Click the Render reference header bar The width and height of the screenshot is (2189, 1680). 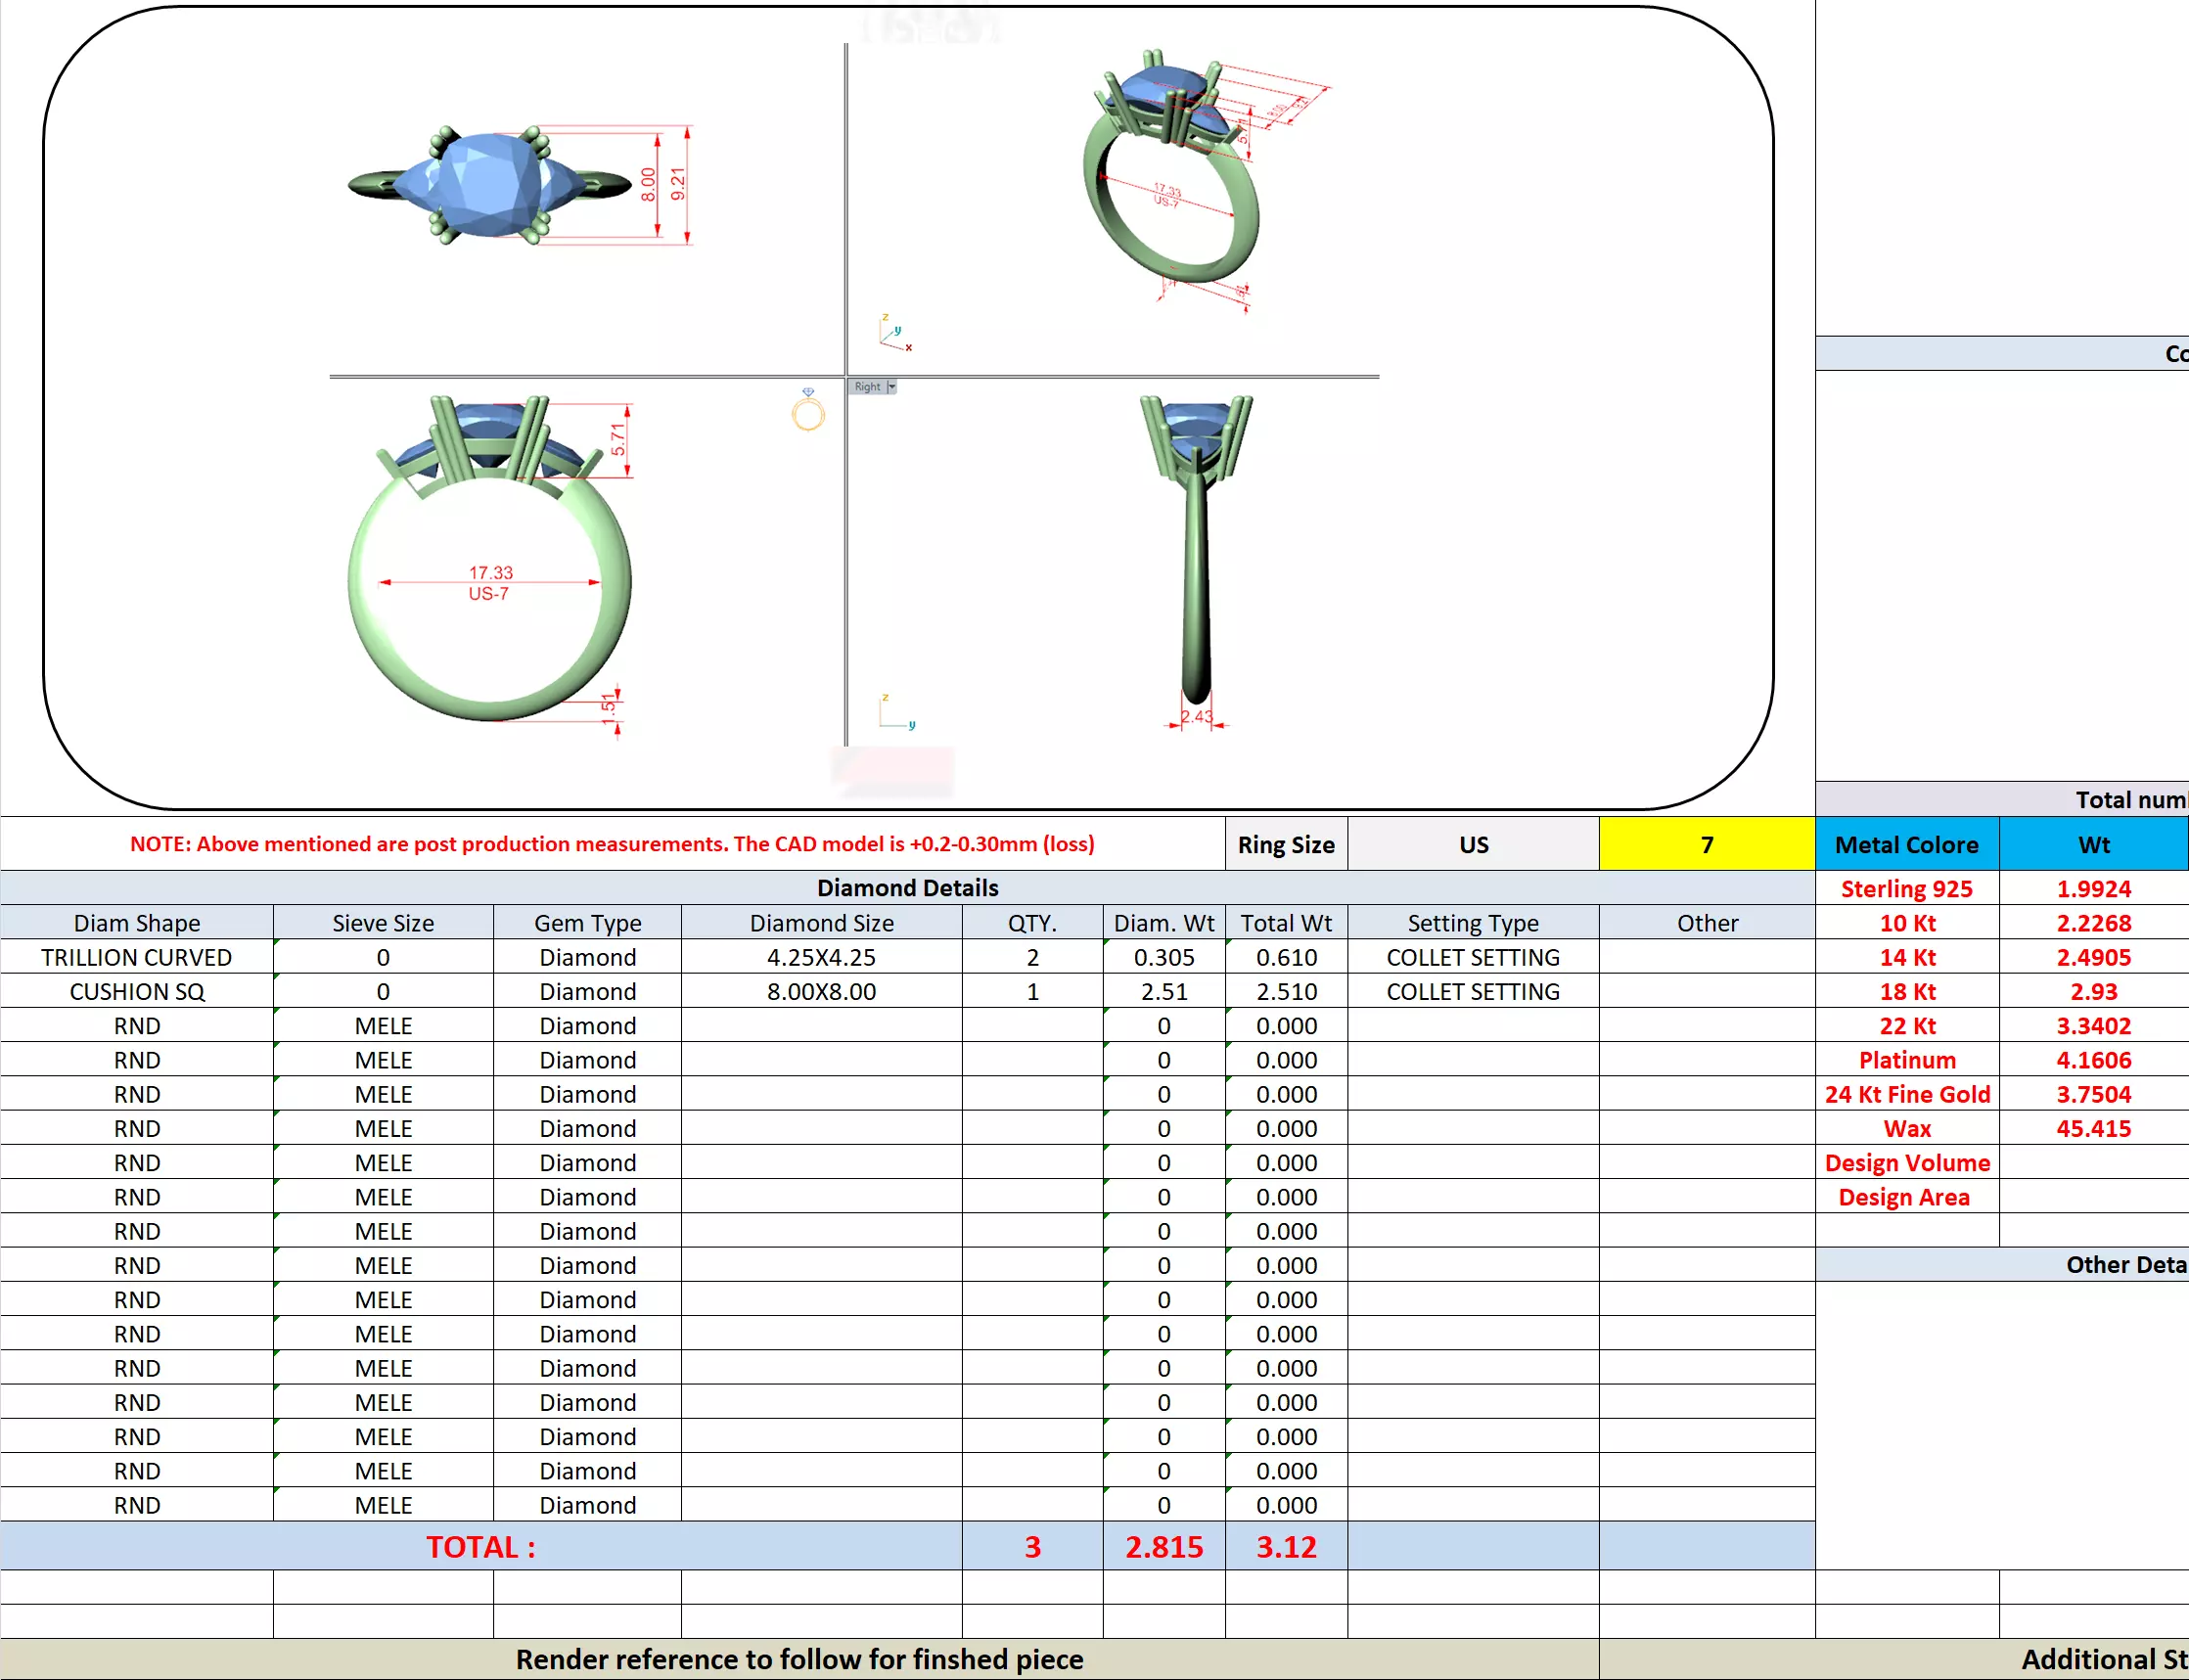(799, 1659)
